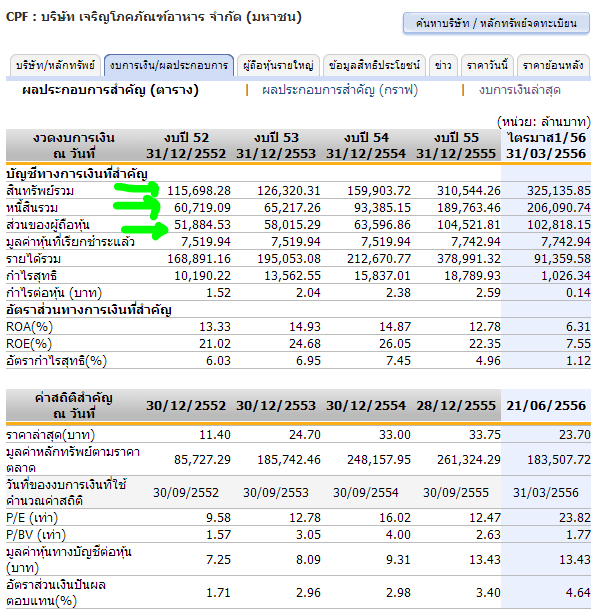Open the ราคาวันนี้ tab
Image resolution: width=602 pixels, height=615 pixels.
coord(487,65)
